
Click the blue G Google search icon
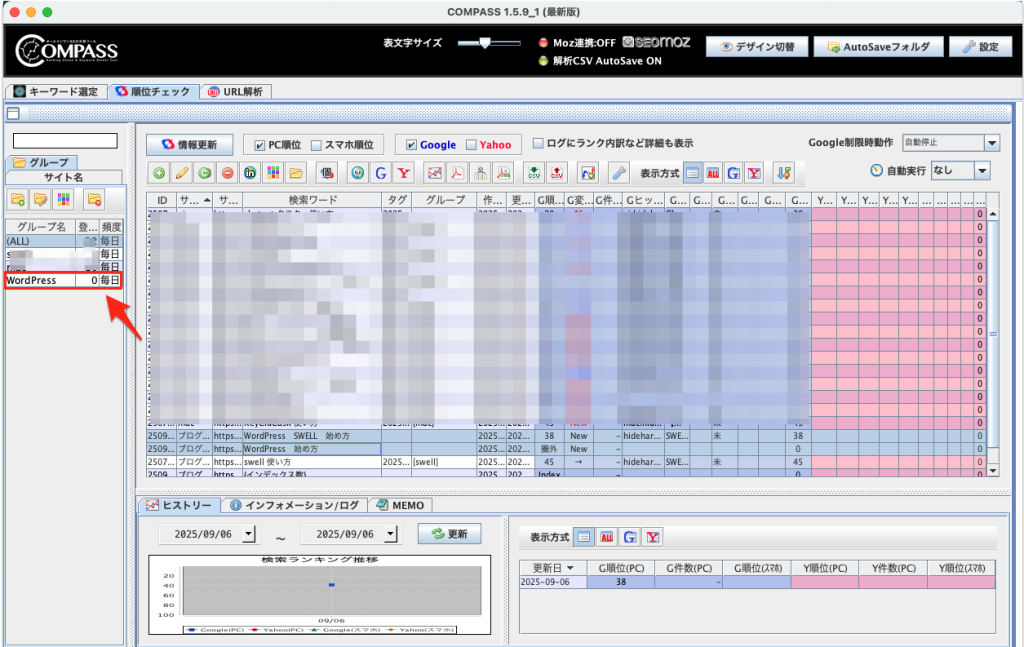click(x=381, y=172)
